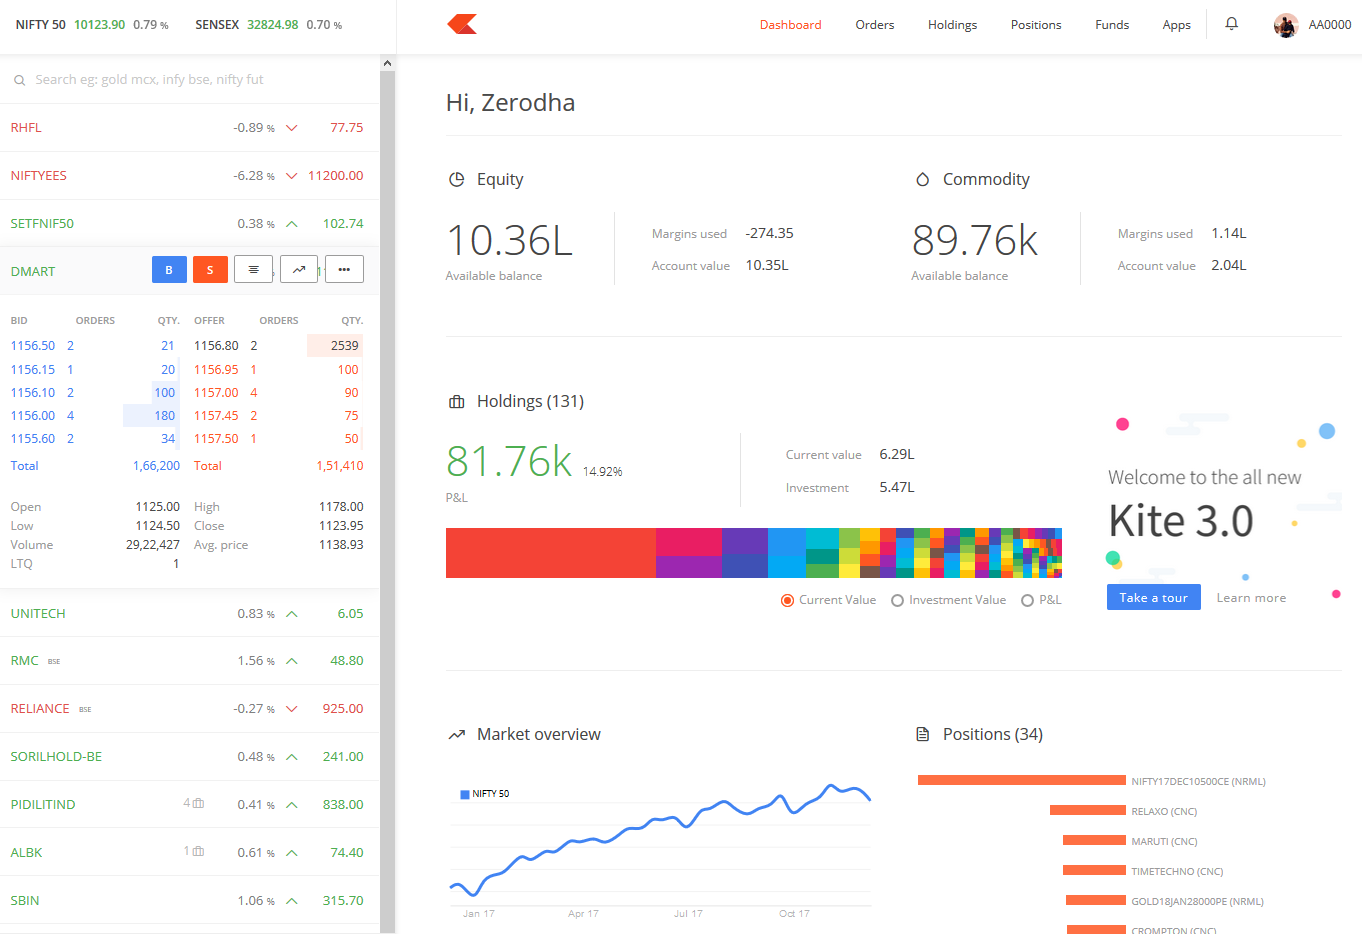
Task: Click the SBIN up chevron
Action: [292, 901]
